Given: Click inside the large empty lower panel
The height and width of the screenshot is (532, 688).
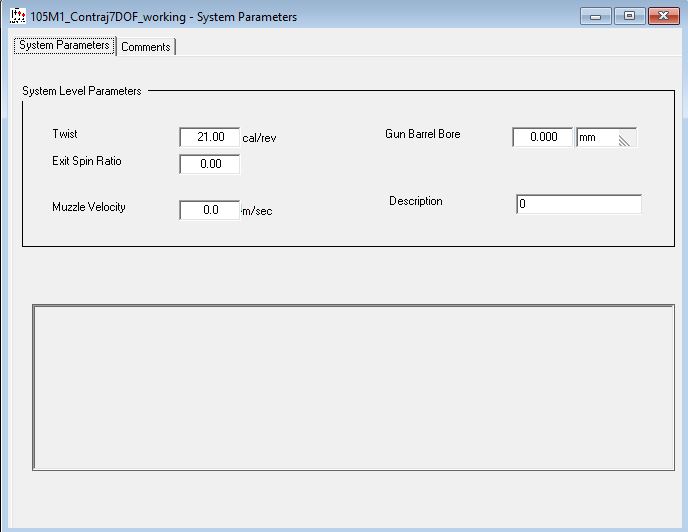Looking at the screenshot, I should pos(353,387).
